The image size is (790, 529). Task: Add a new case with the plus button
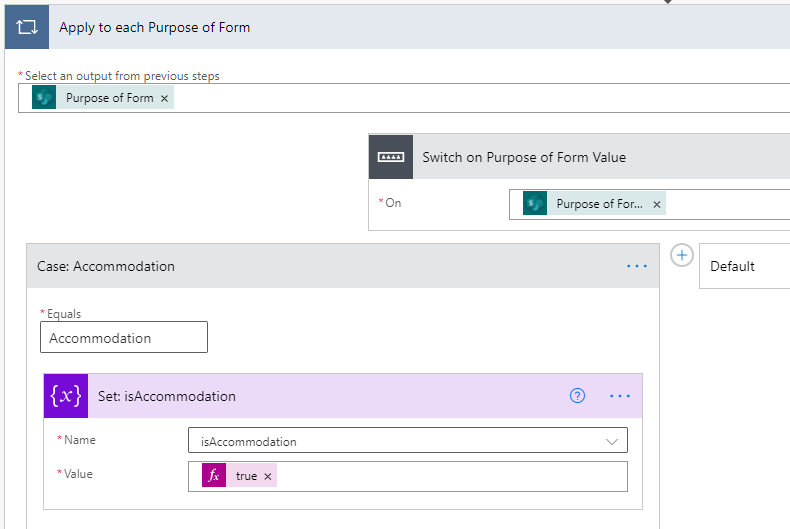pos(681,255)
